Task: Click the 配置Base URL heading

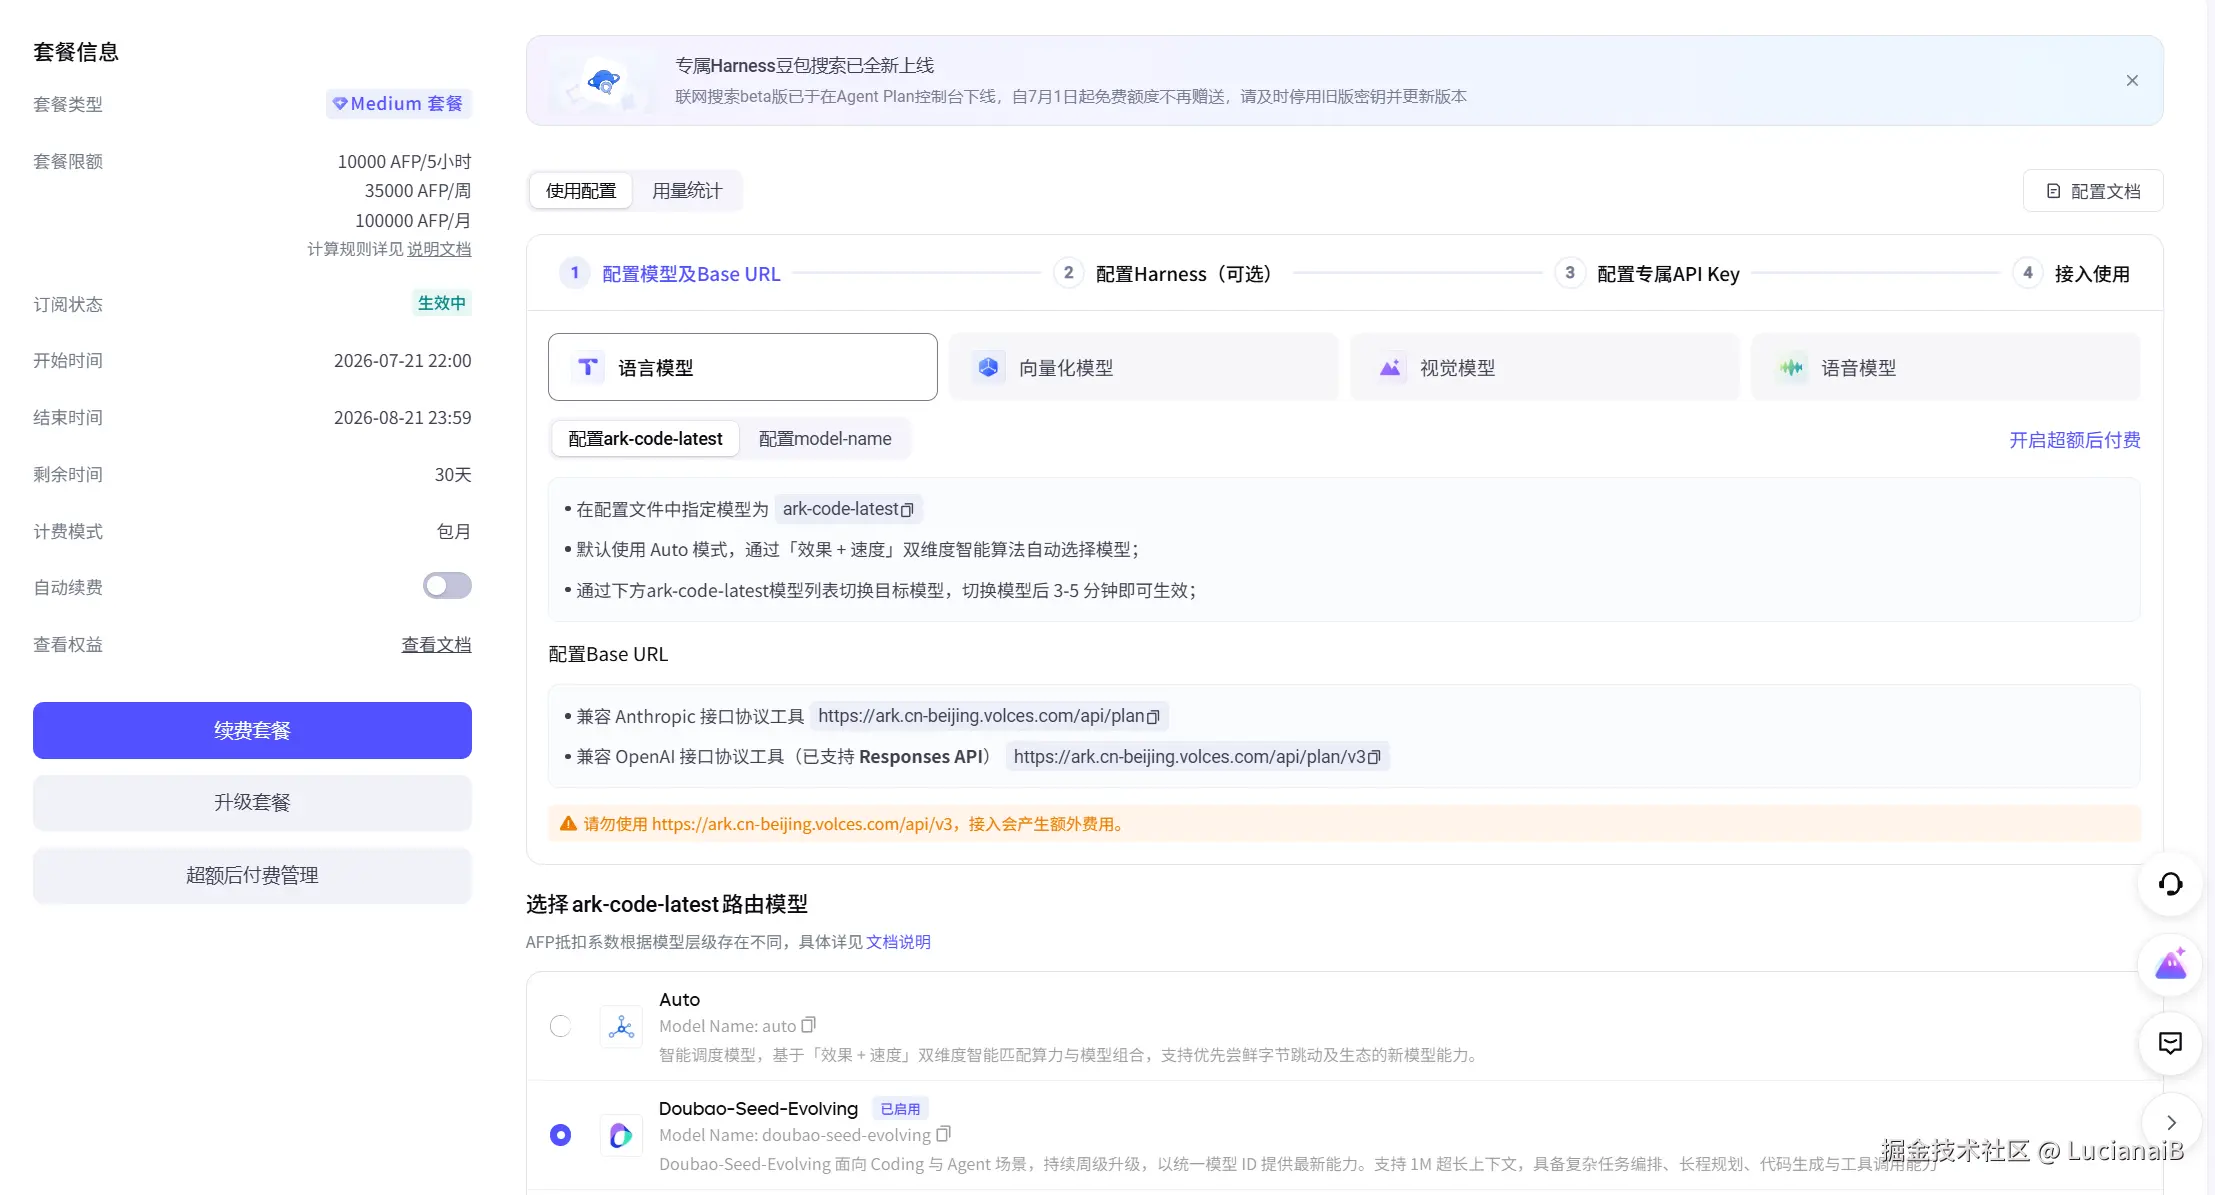Action: tap(608, 654)
